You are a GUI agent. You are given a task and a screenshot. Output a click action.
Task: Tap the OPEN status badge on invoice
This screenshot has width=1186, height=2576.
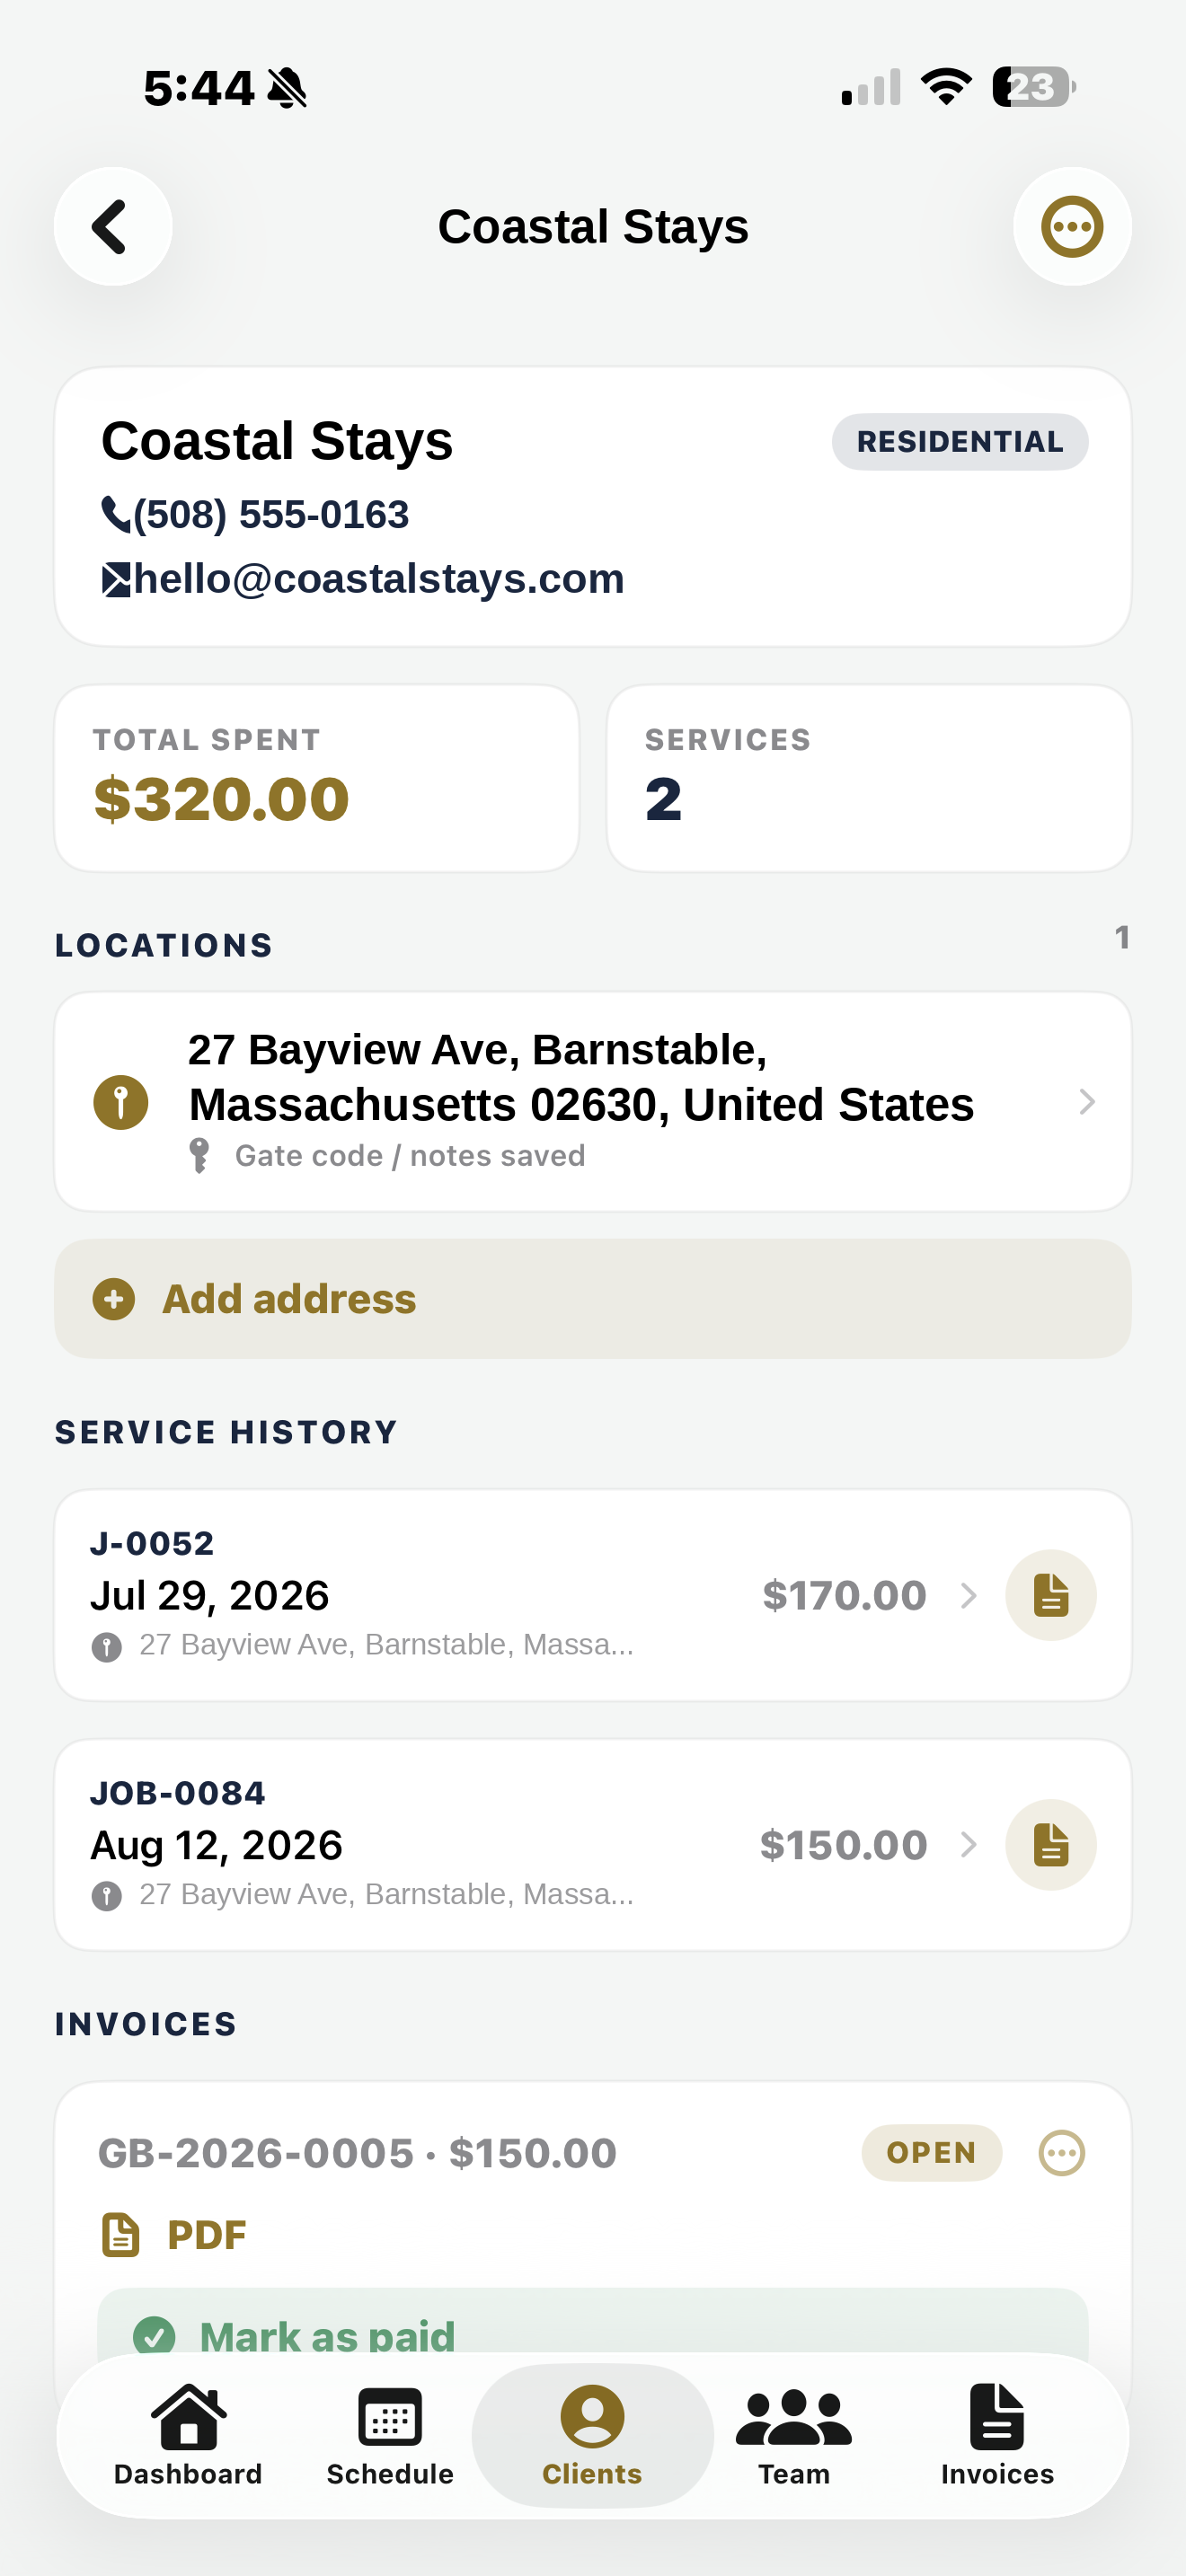(931, 2153)
